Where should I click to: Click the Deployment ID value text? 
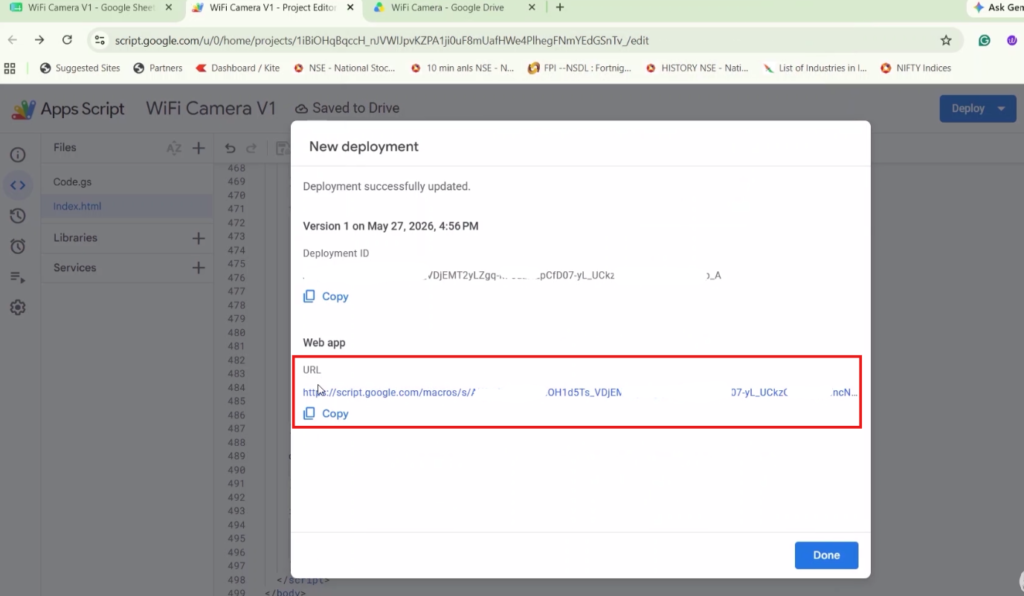(512, 275)
